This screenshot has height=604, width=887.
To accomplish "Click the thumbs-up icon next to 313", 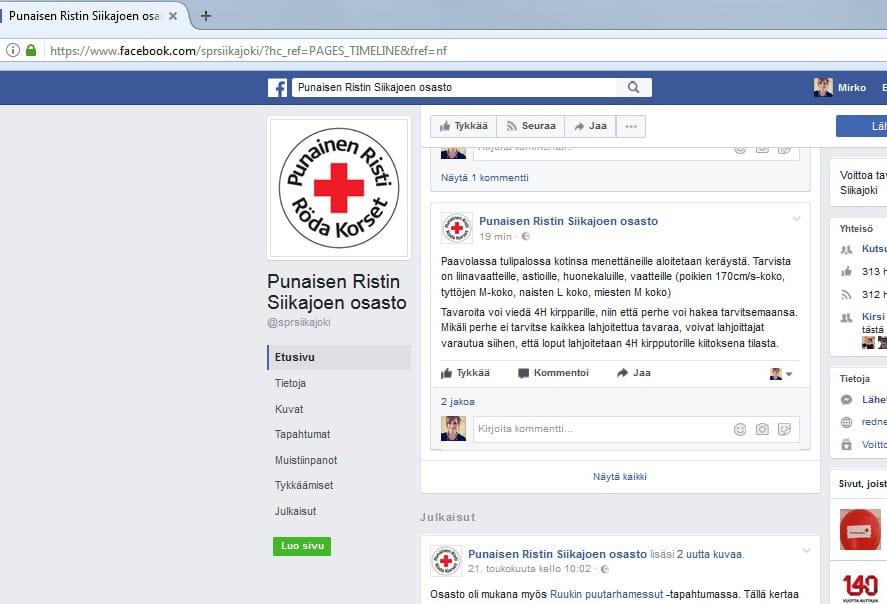I will point(846,271).
